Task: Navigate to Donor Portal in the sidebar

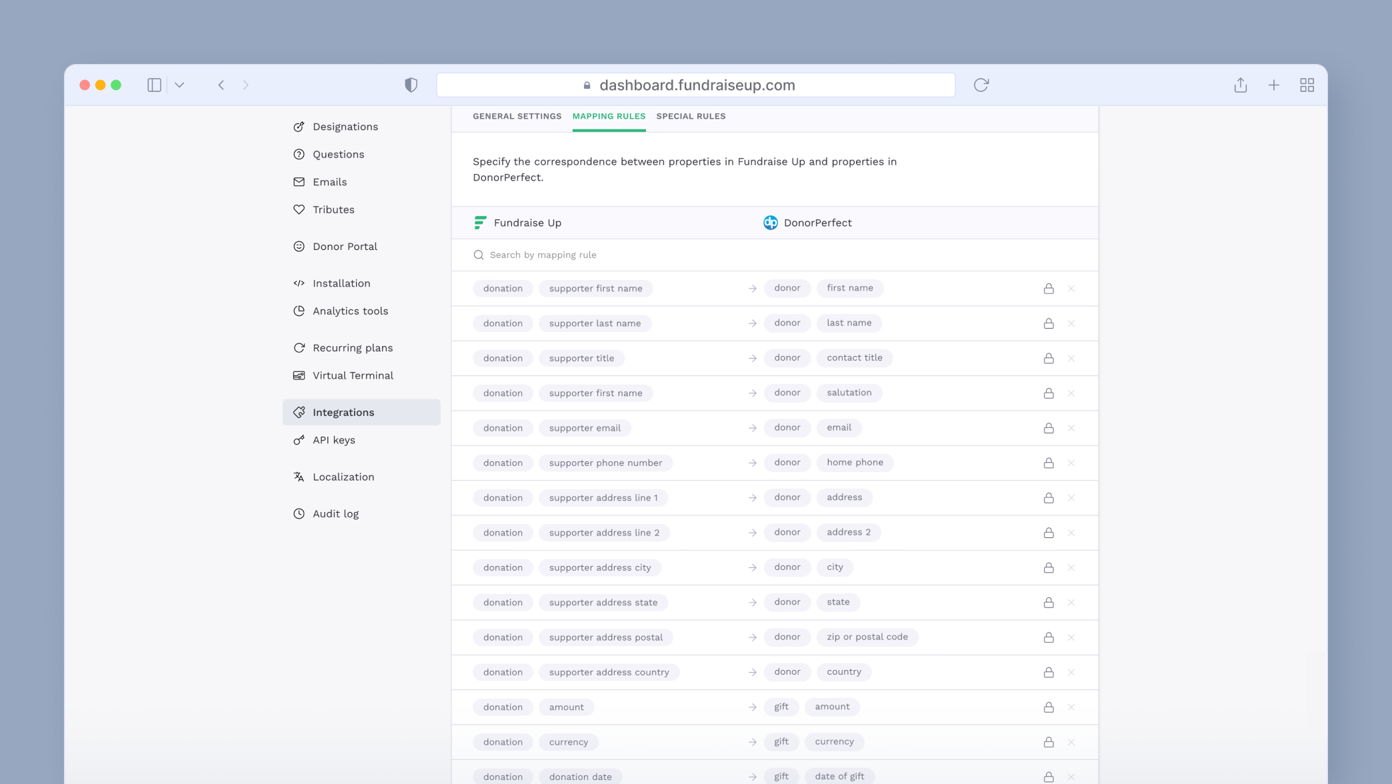Action: click(346, 246)
